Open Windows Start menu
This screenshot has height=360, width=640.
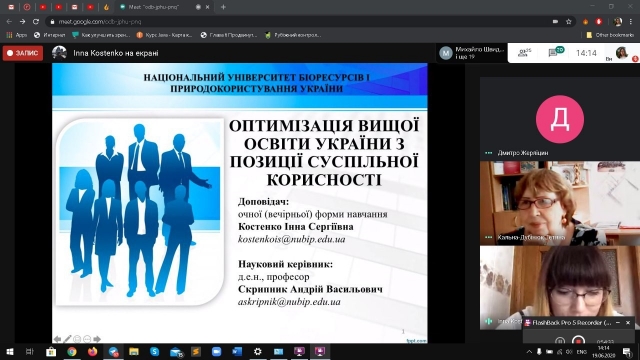point(10,351)
